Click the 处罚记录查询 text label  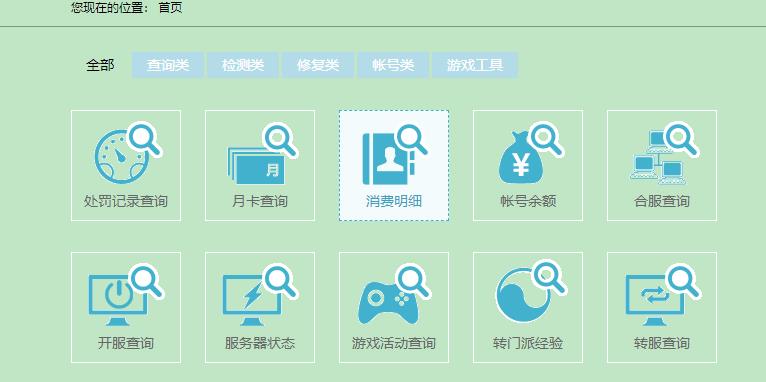click(126, 201)
